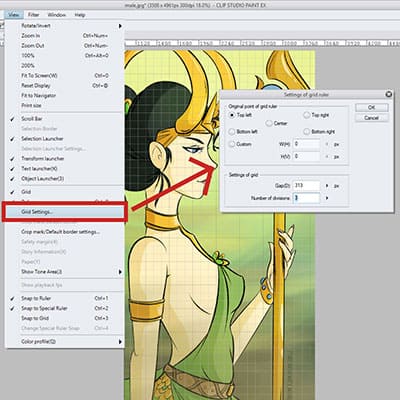Image resolution: width=400 pixels, height=400 pixels.
Task: Expand the Number of divisions arrow
Action: (327, 198)
